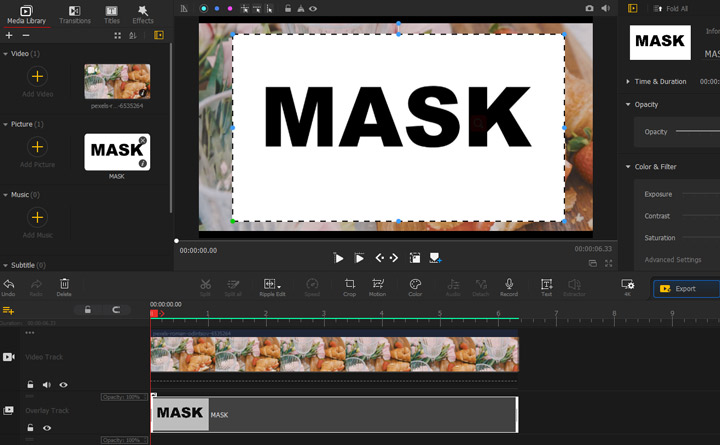Image resolution: width=720 pixels, height=445 pixels.
Task: Select the MASK picture thumbnail in library
Action: click(x=117, y=152)
